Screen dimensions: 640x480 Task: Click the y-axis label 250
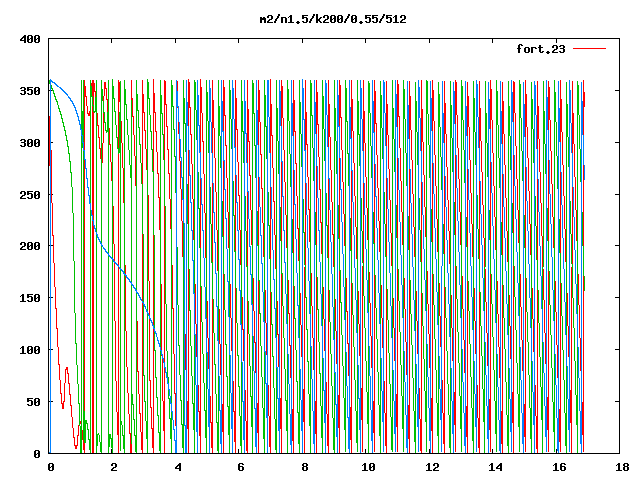[30, 195]
